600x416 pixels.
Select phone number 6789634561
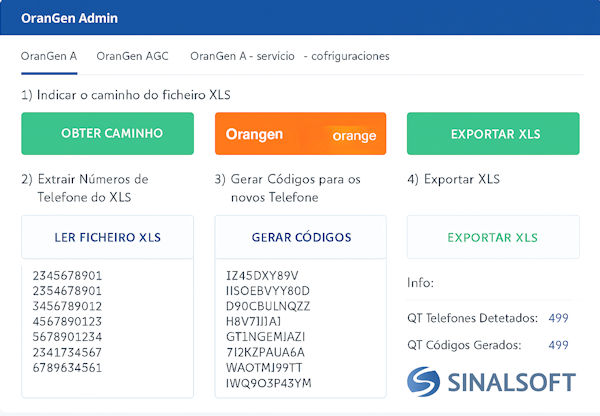(67, 368)
